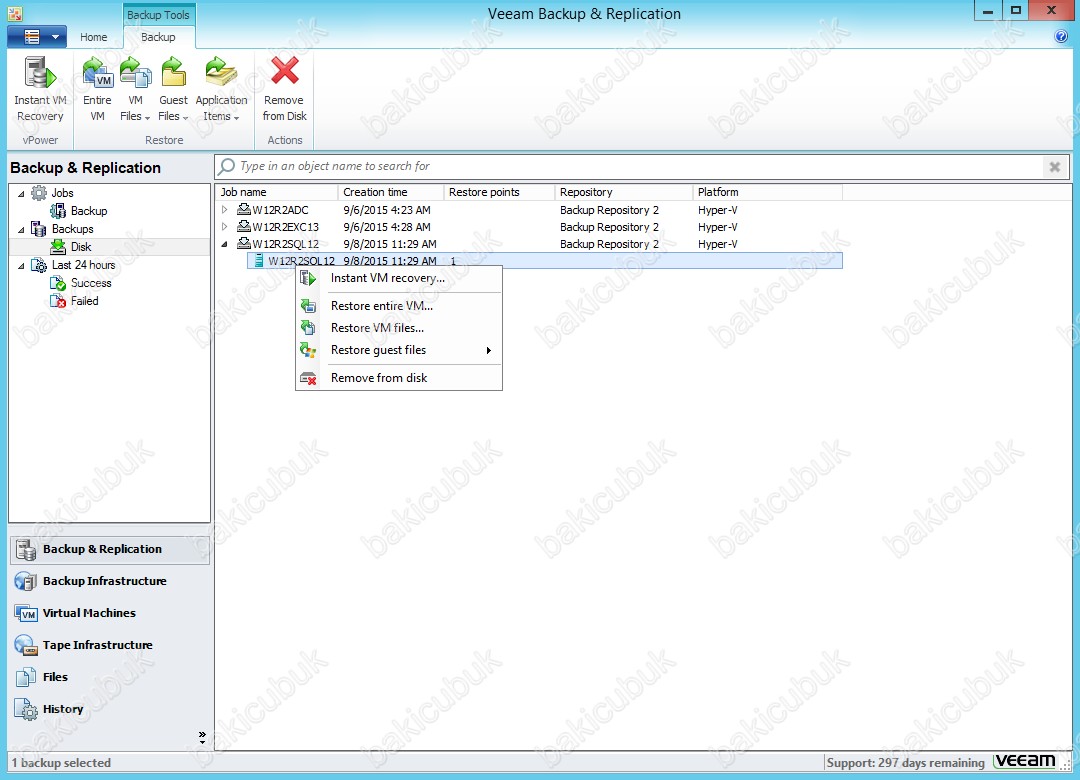Launch Instant VM Recovery from ribbon
1080x780 pixels.
coord(40,90)
